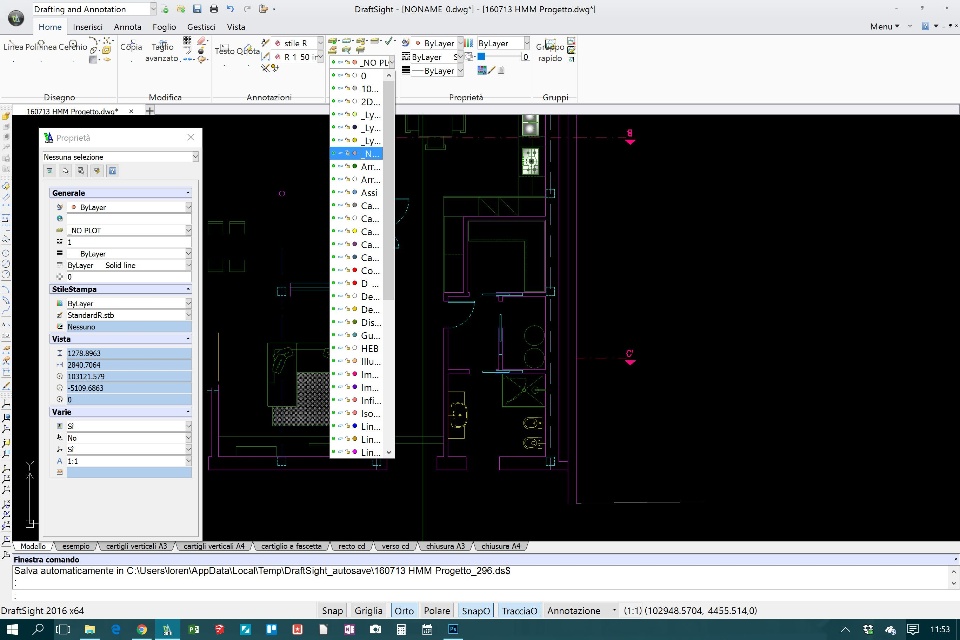The width and height of the screenshot is (960, 640).
Task: Click the Copia tool in Modifica group
Action: (131, 47)
